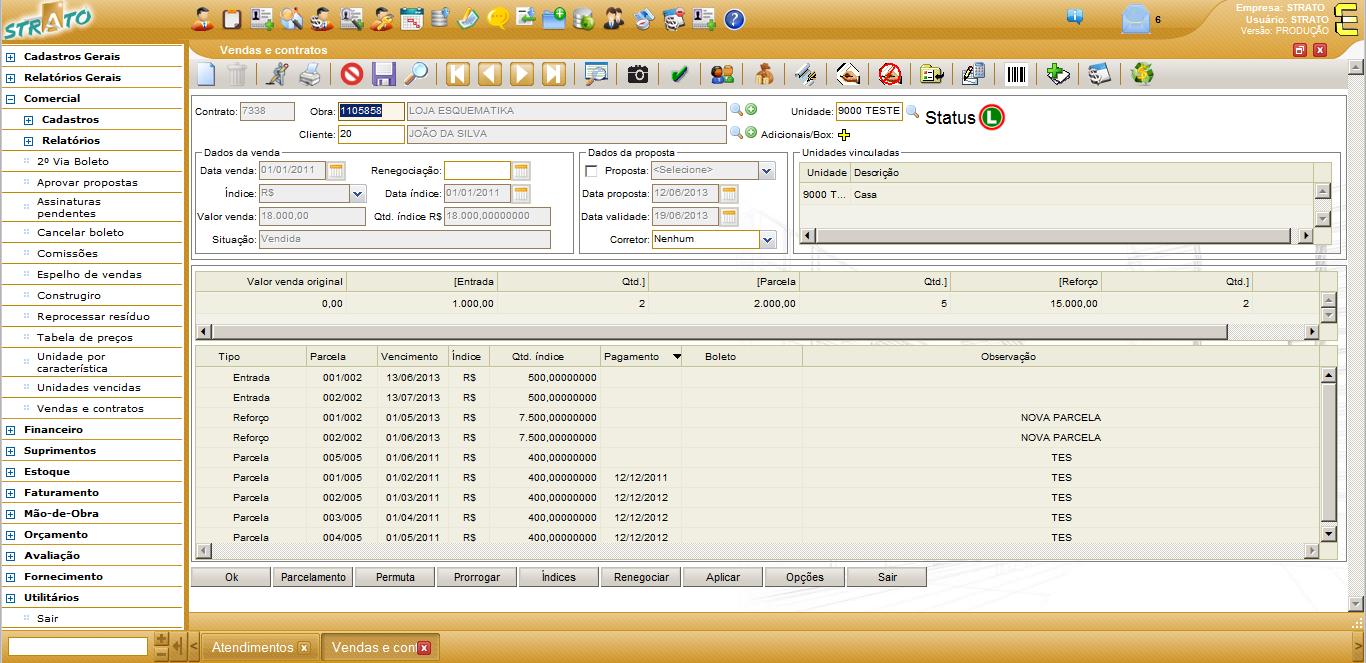Click the green checkmark toolbar icon
The width and height of the screenshot is (1366, 663).
coord(680,74)
